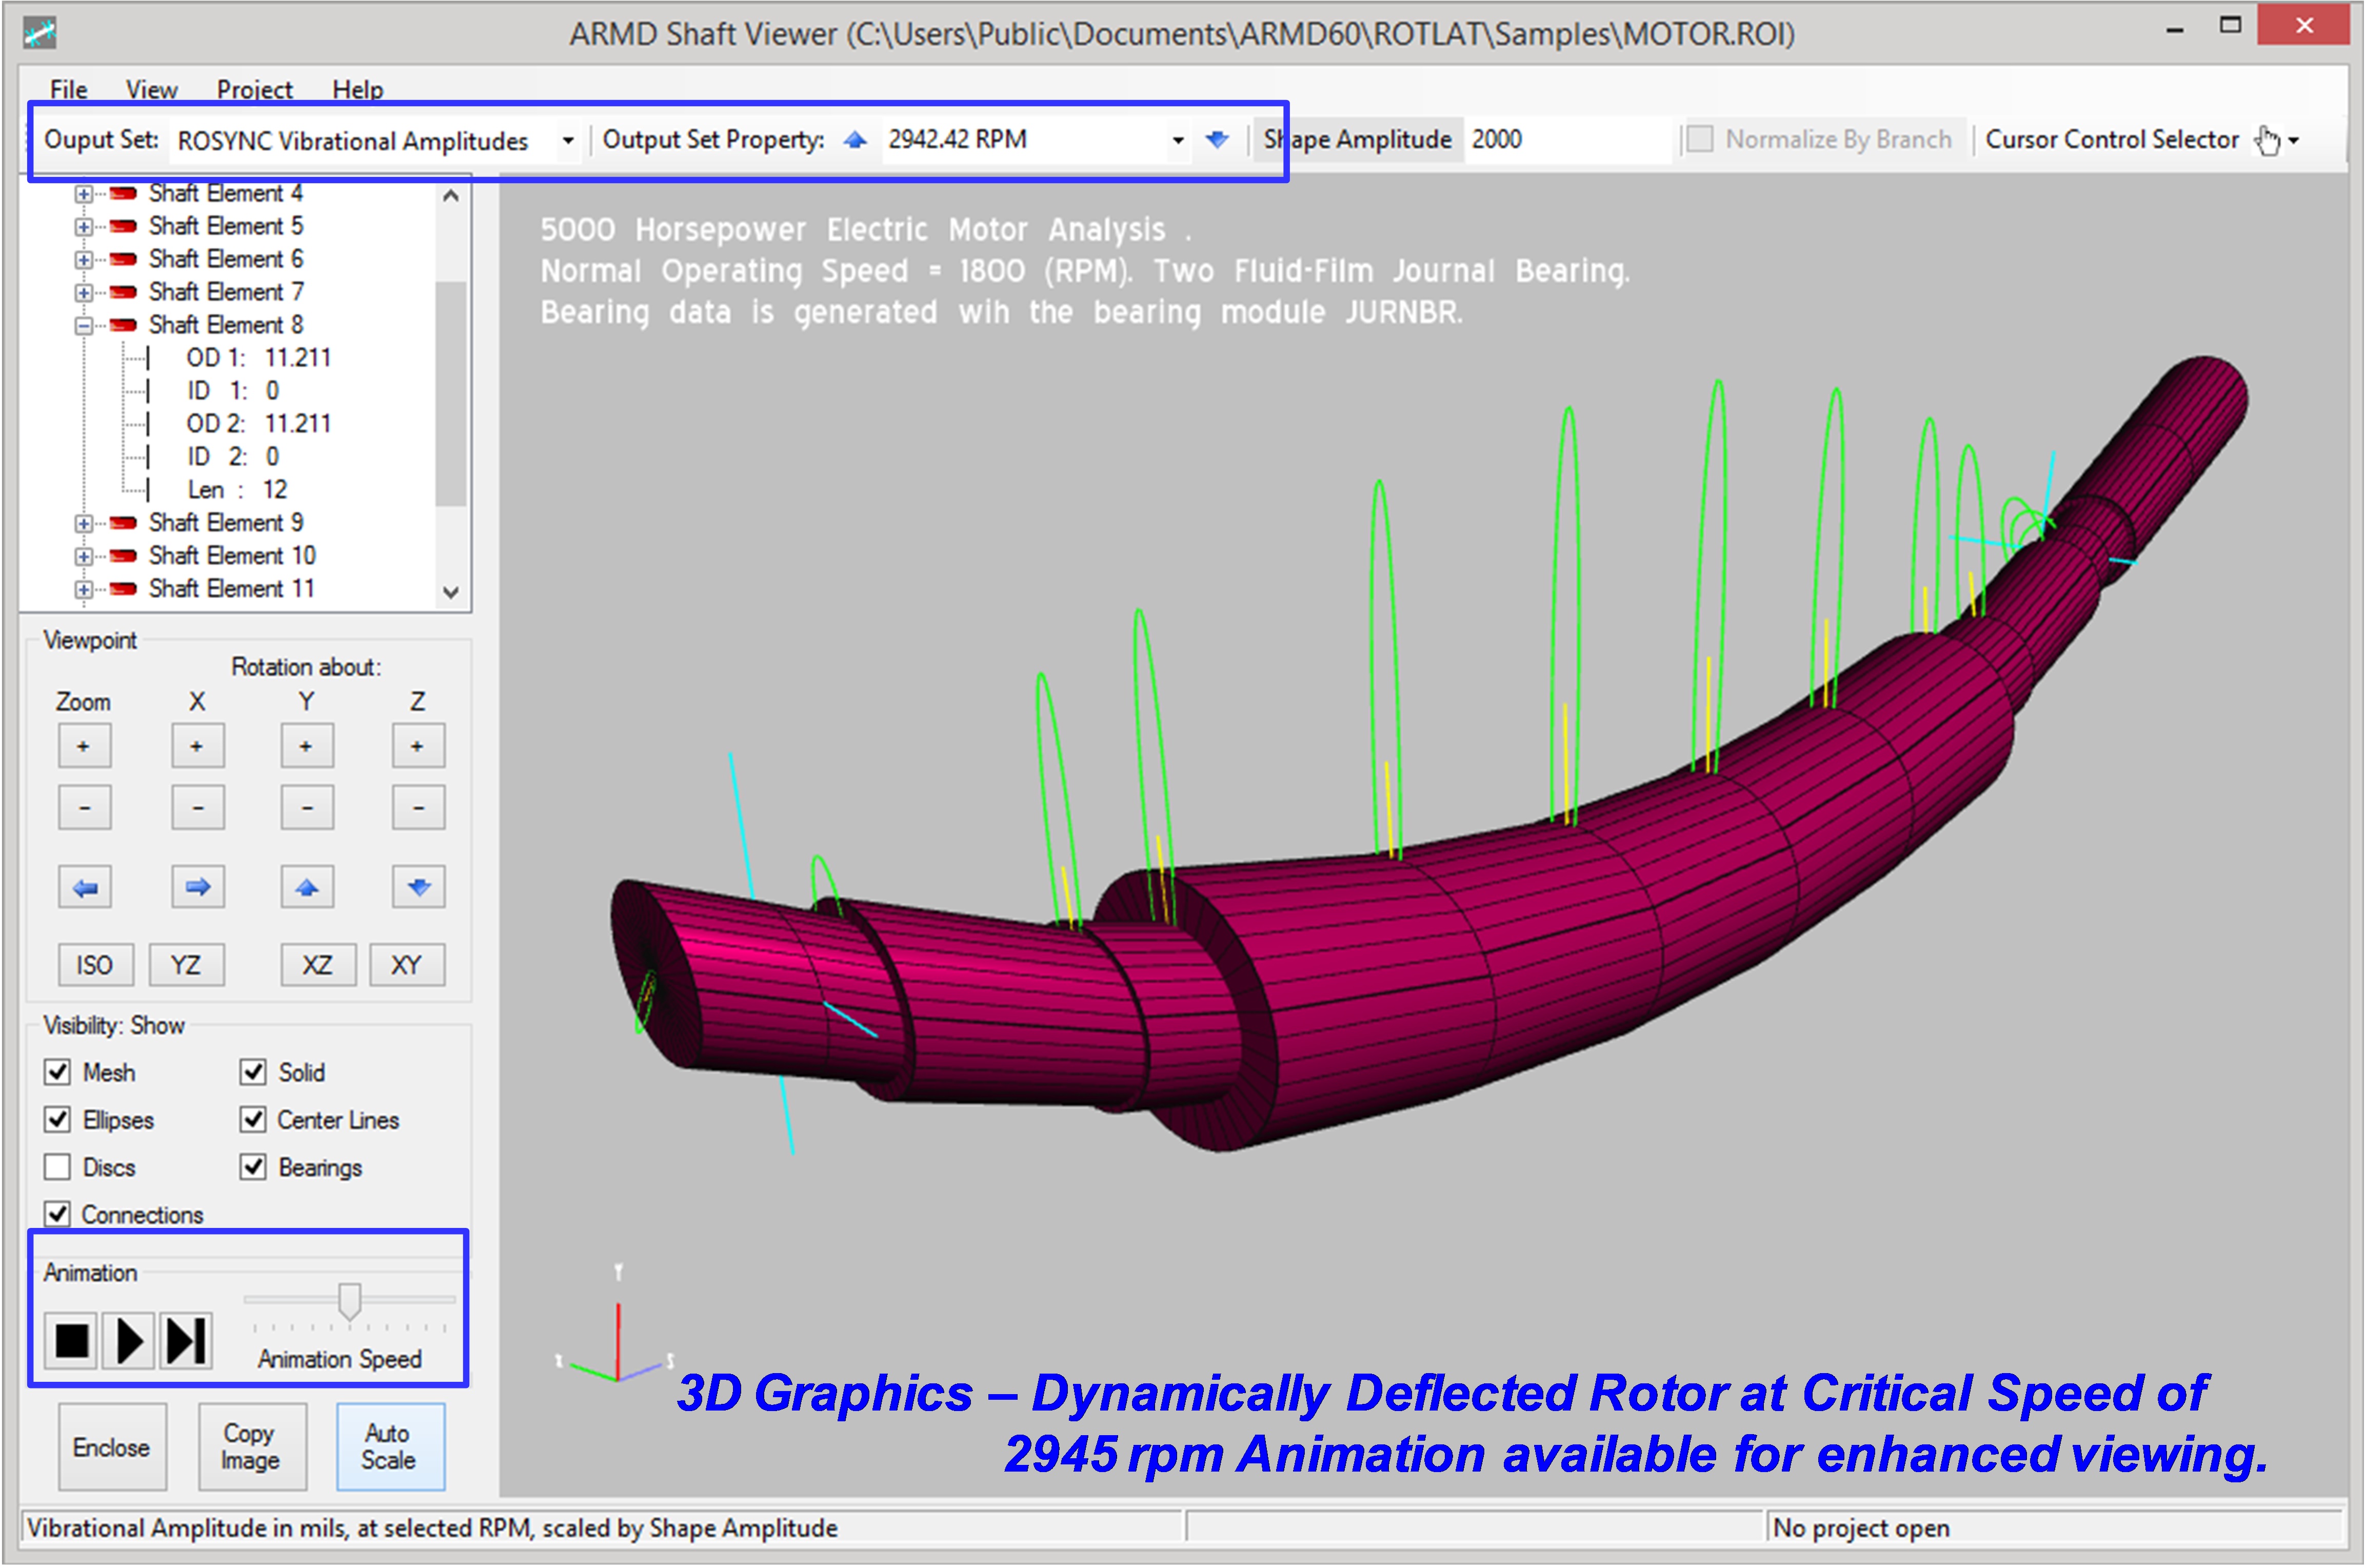Toggle the Mesh visibility checkbox

57,1072
